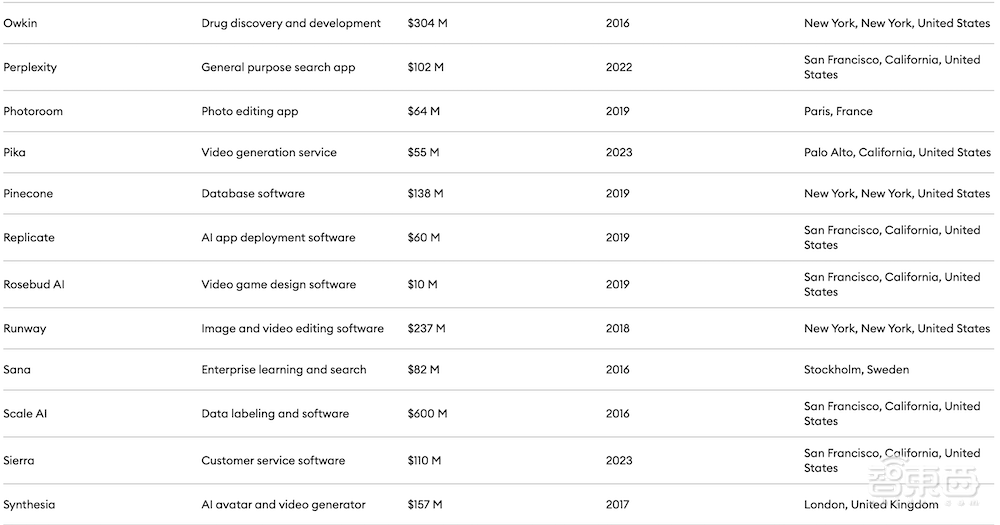The width and height of the screenshot is (1000, 525).
Task: Click the $600 M funding amount
Action: point(427,413)
